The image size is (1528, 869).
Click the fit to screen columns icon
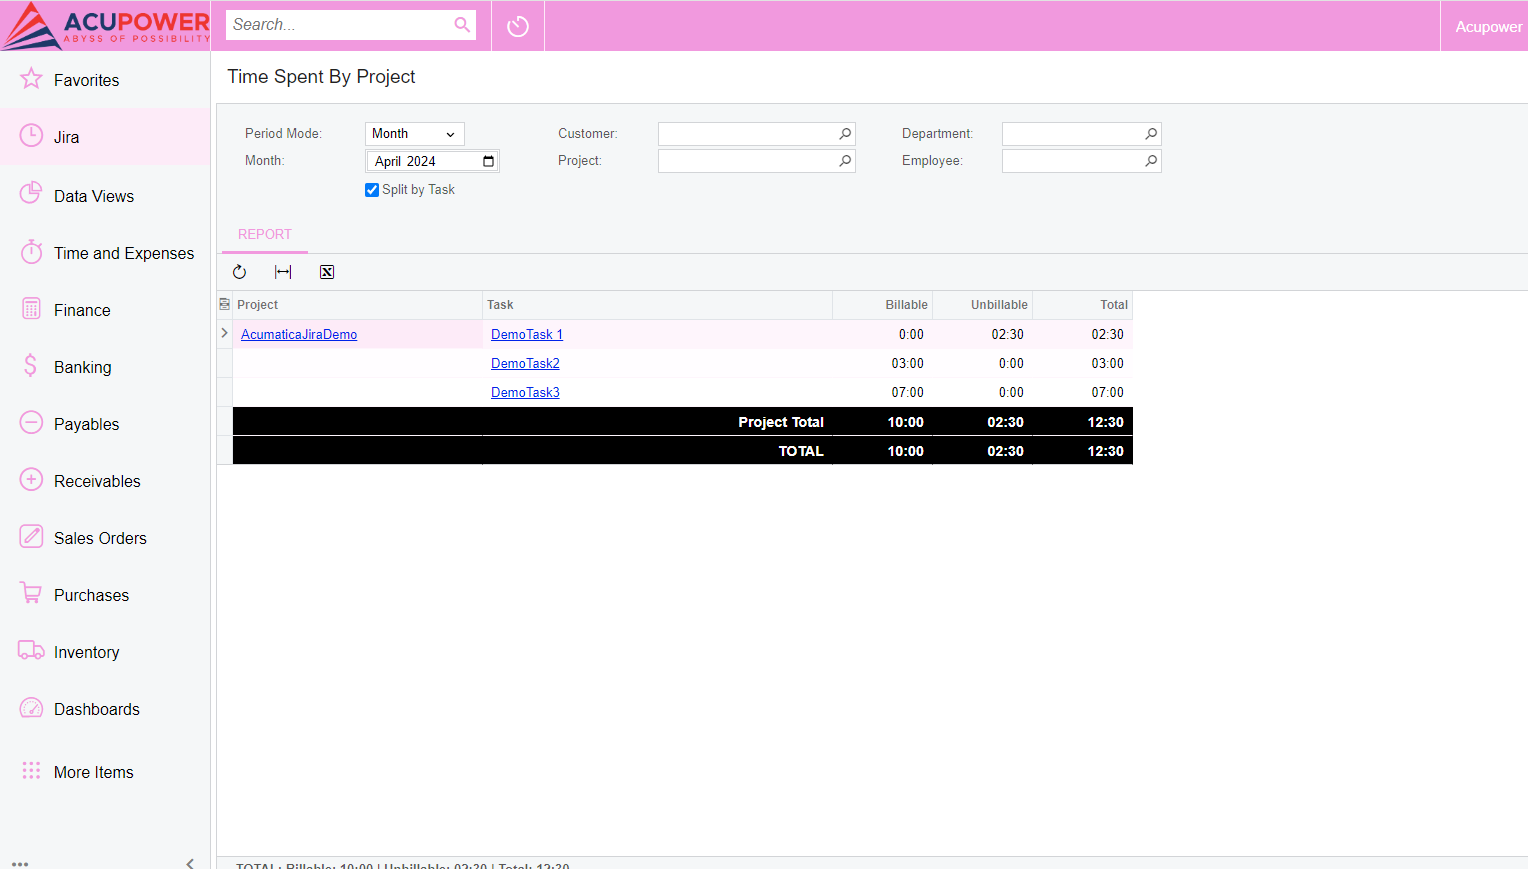(x=283, y=272)
